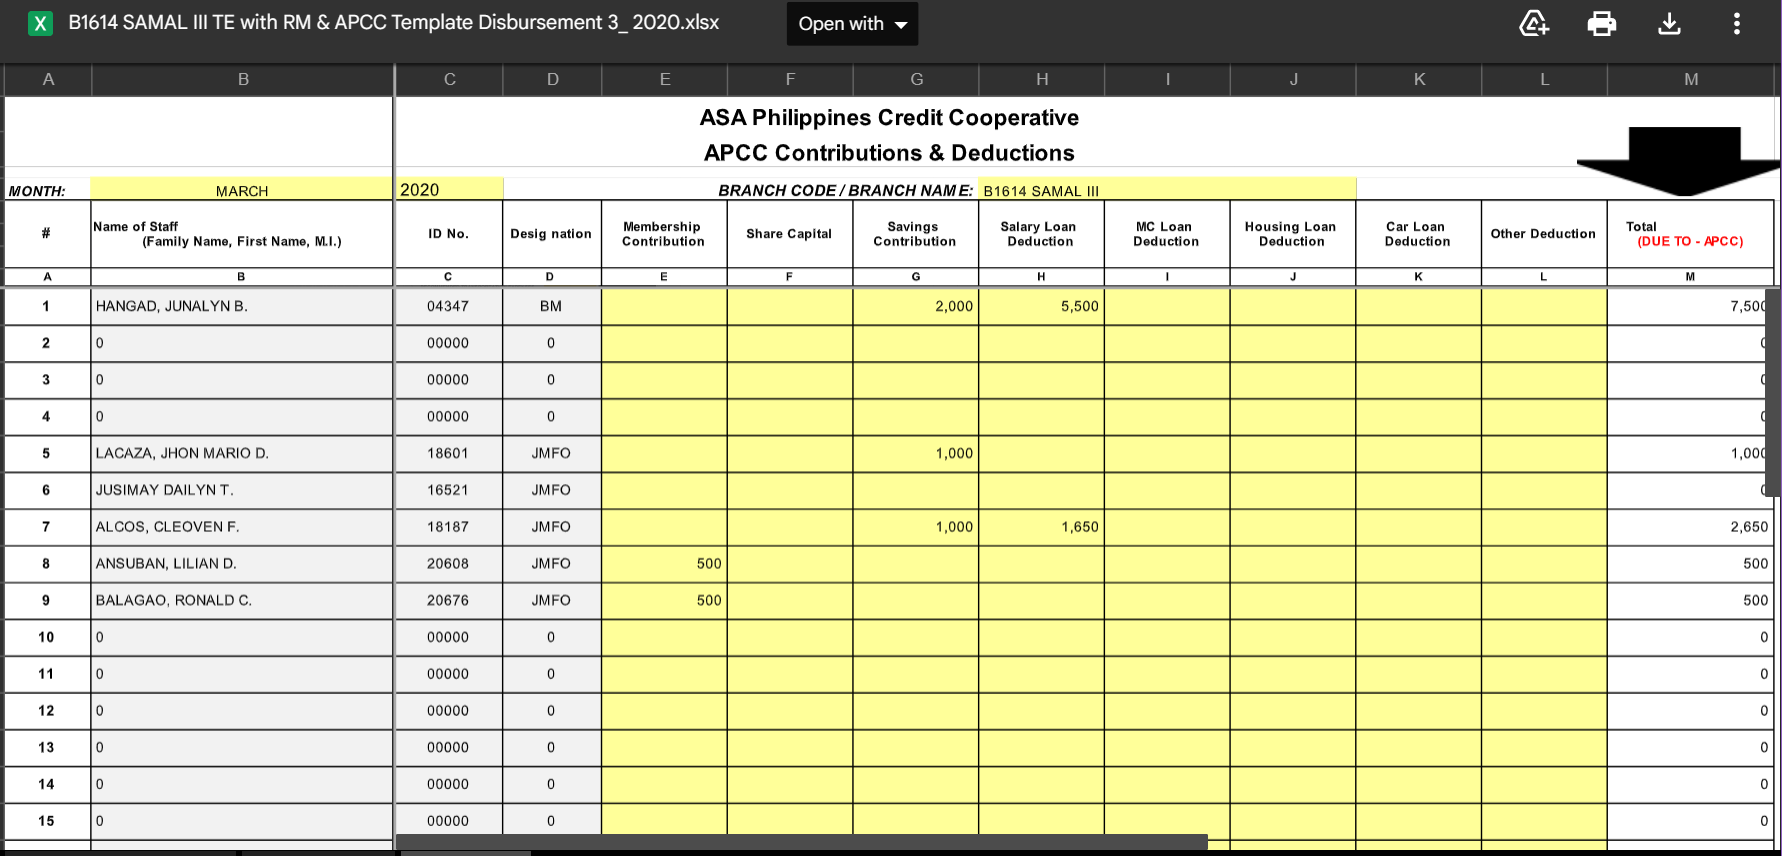1782x856 pixels.
Task: Select Salary Loan Deduction value 5,500
Action: (x=1041, y=306)
